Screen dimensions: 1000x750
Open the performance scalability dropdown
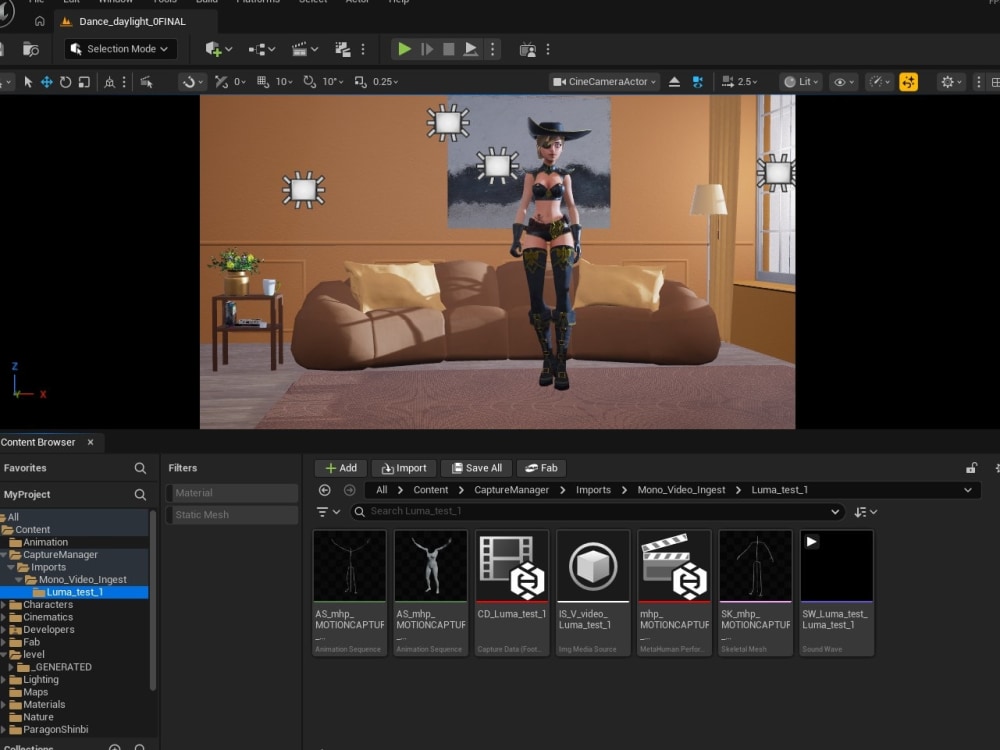click(x=879, y=82)
